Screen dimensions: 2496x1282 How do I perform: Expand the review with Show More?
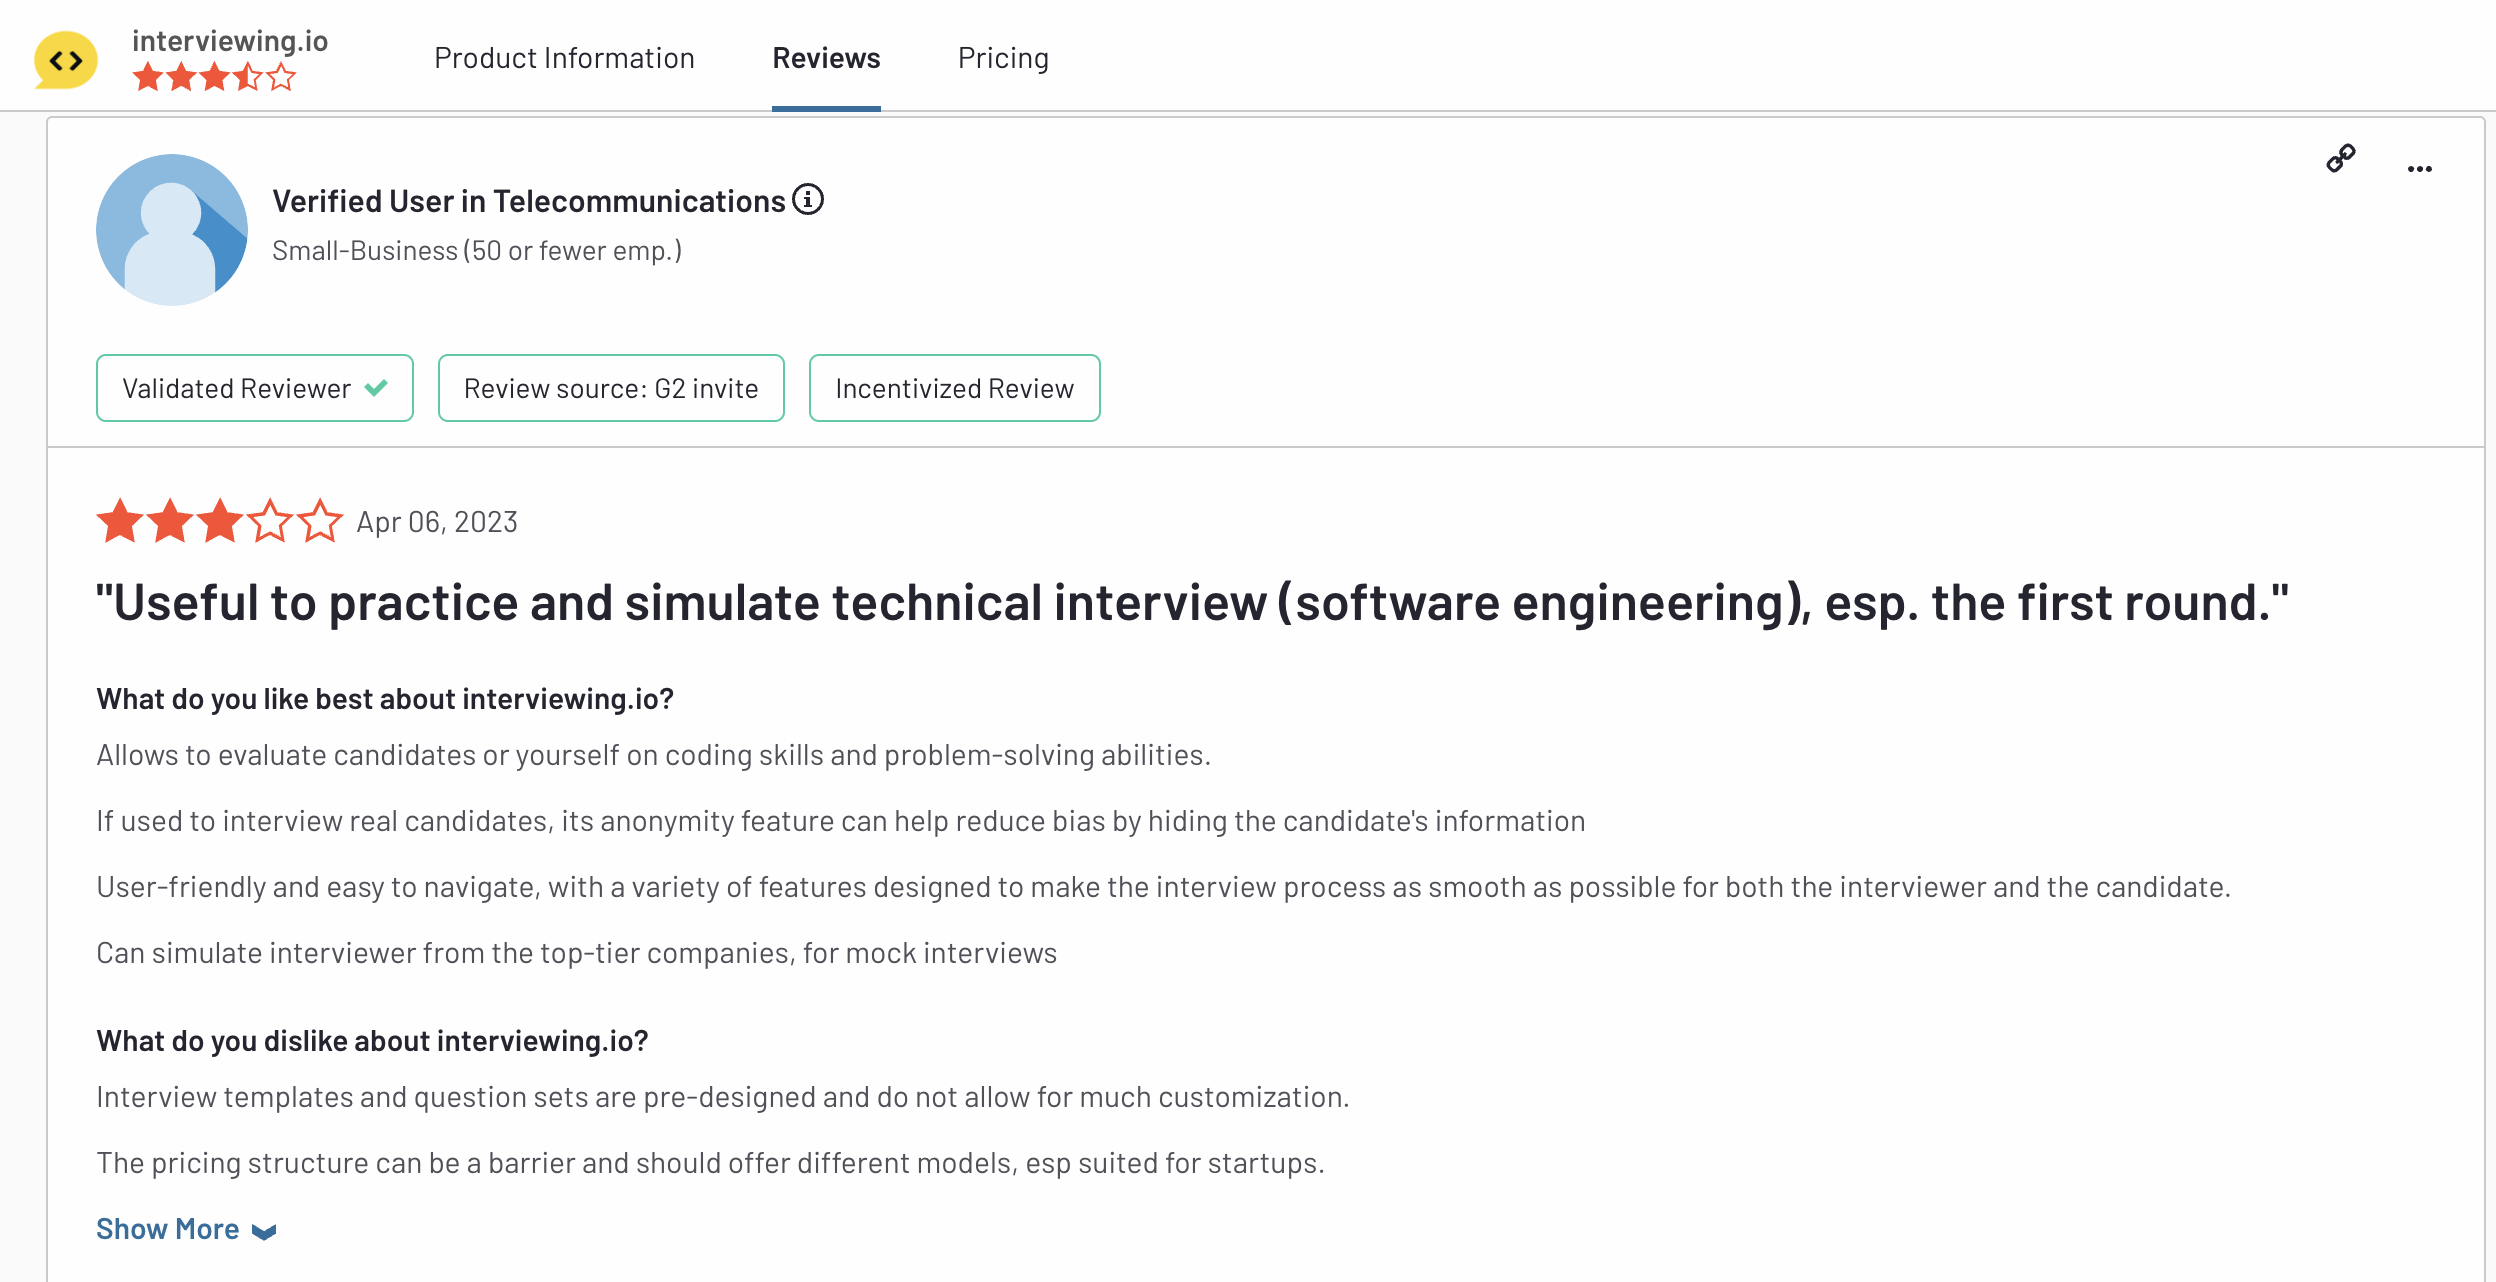pyautogui.click(x=186, y=1229)
